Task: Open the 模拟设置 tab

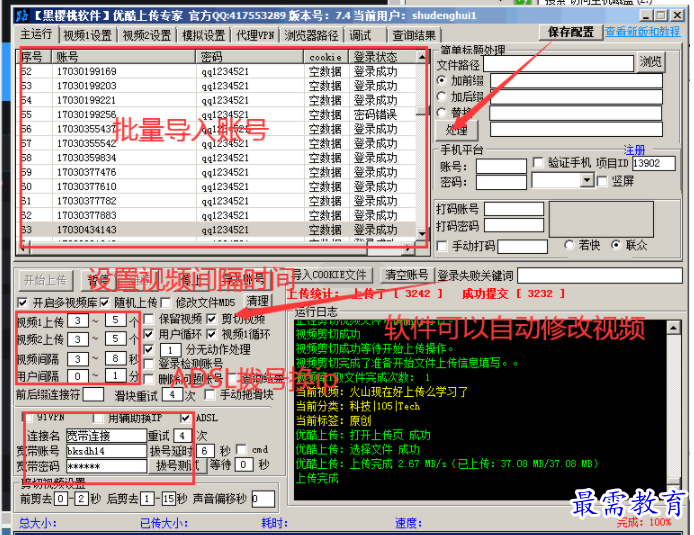Action: (204, 35)
